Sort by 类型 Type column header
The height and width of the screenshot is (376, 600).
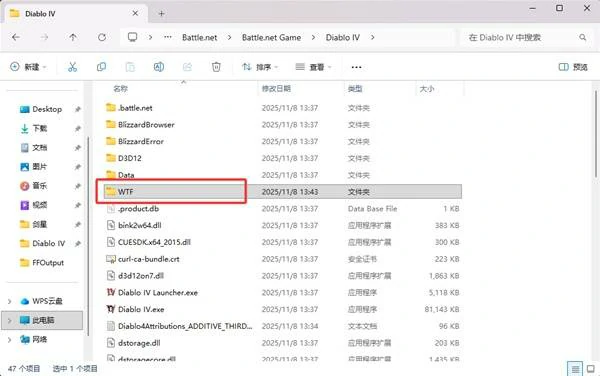pyautogui.click(x=355, y=89)
